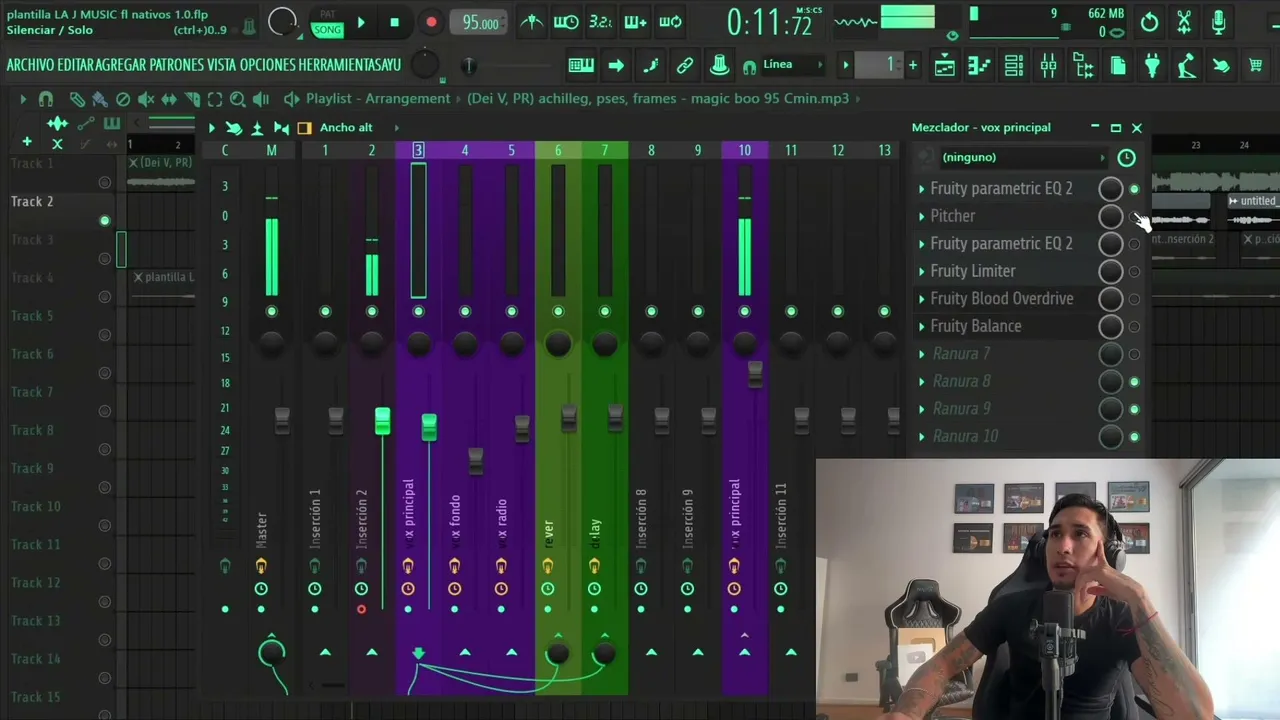Open the (ninguno) input source dropdown
Image resolution: width=1280 pixels, height=720 pixels.
click(x=1024, y=157)
